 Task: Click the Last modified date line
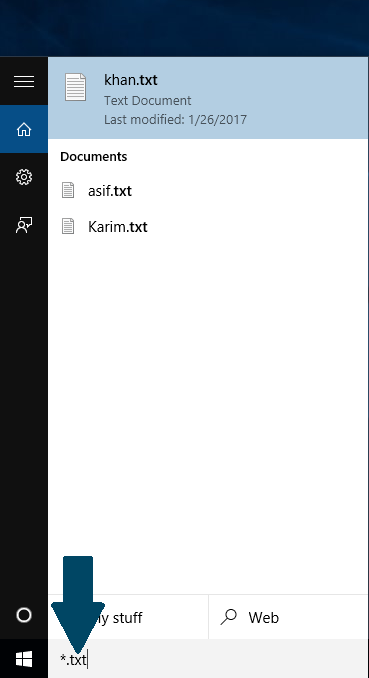[175, 119]
